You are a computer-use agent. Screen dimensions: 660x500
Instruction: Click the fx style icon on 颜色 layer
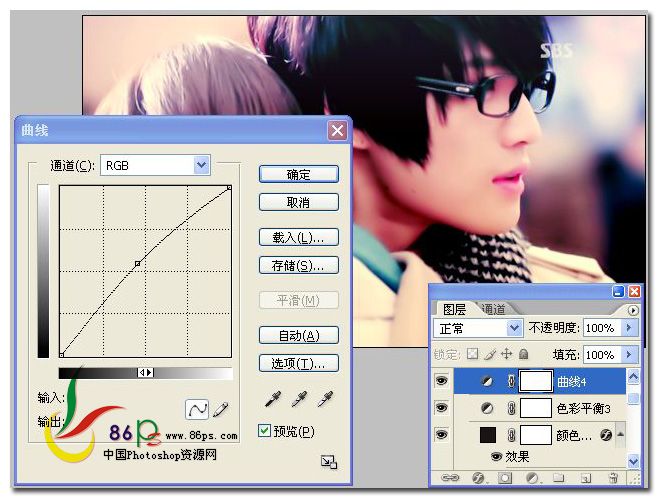[606, 435]
